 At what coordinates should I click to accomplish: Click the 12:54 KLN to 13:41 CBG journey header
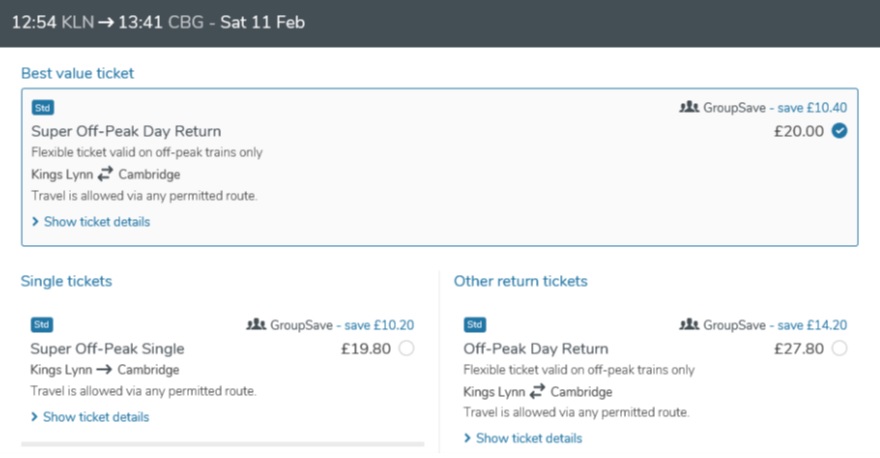(x=158, y=22)
